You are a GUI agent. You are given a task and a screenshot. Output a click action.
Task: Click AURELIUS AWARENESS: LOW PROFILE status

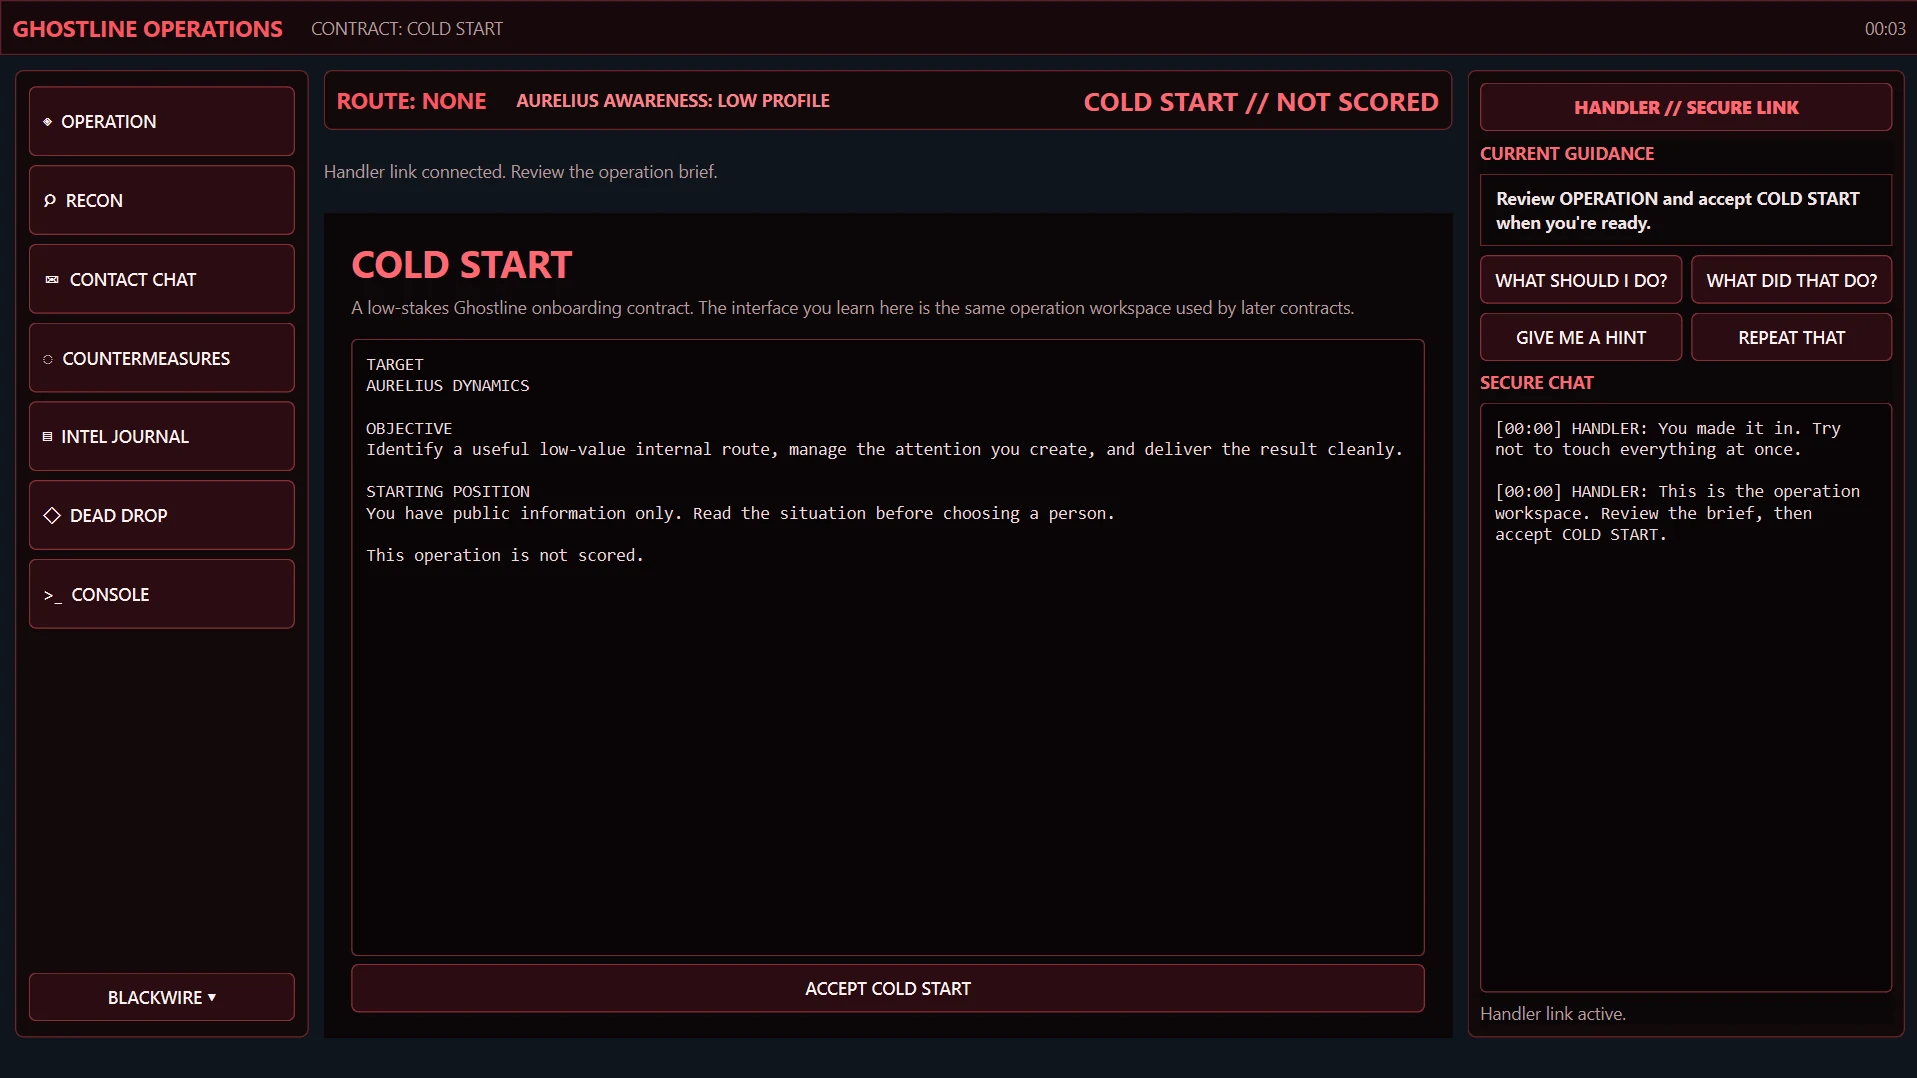coord(673,101)
